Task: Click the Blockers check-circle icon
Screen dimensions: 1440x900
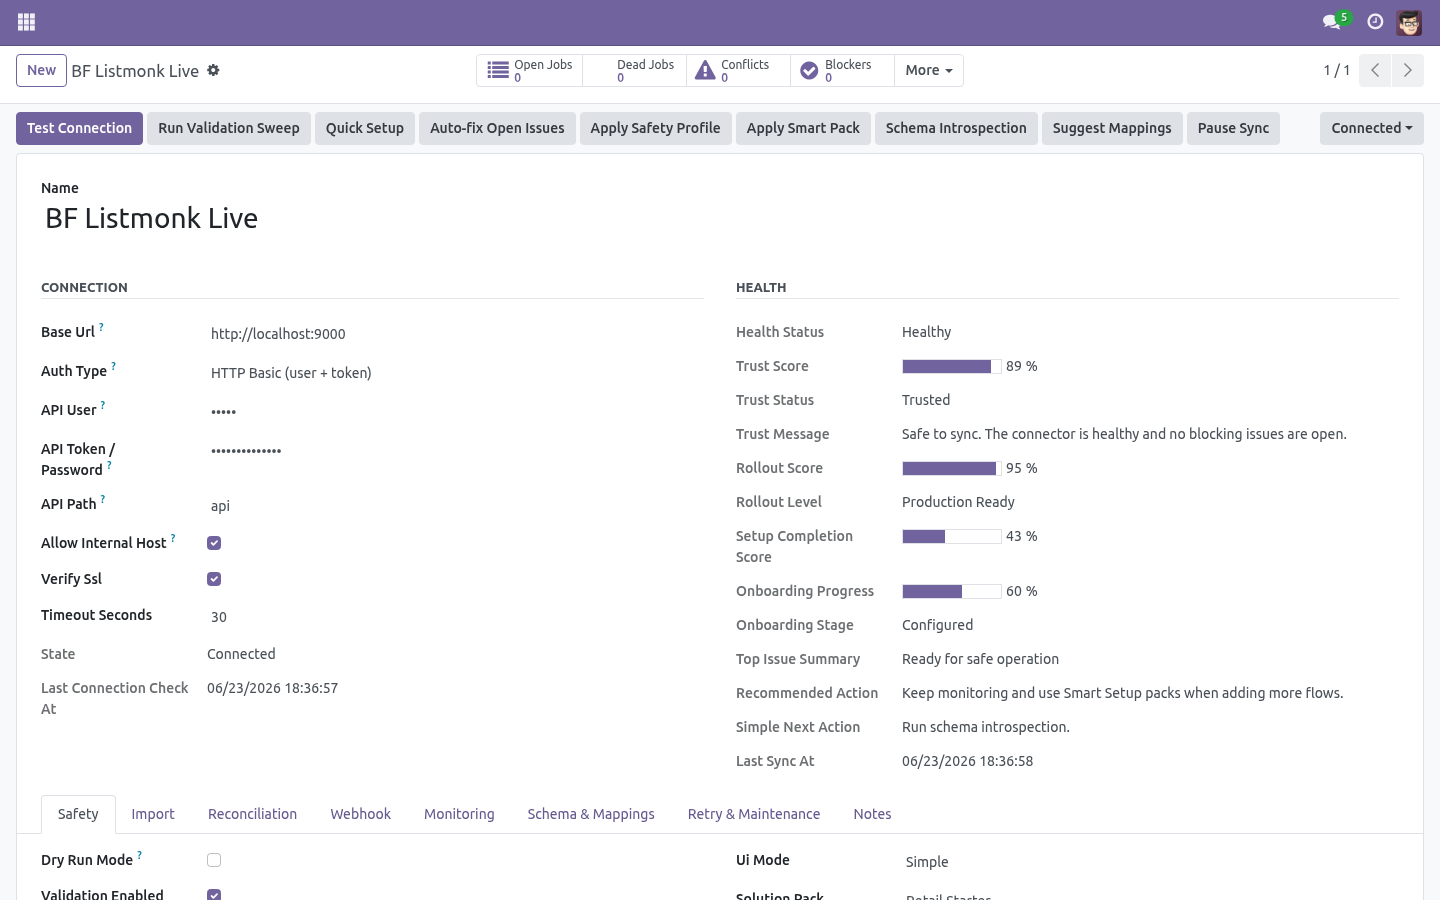Action: 809,70
